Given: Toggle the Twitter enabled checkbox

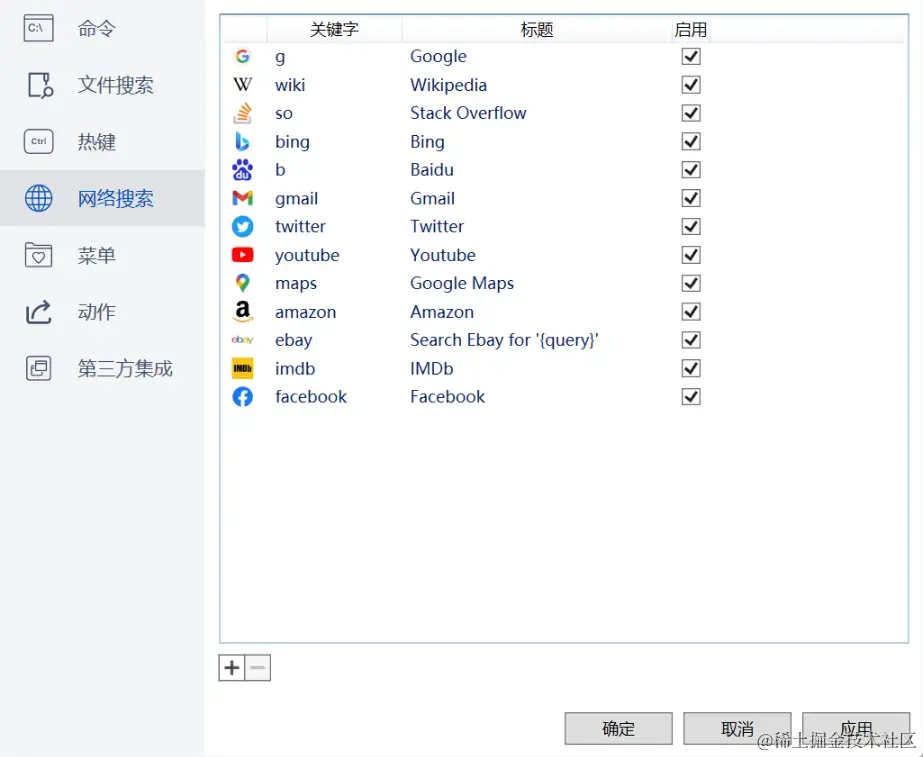Looking at the screenshot, I should coord(691,227).
